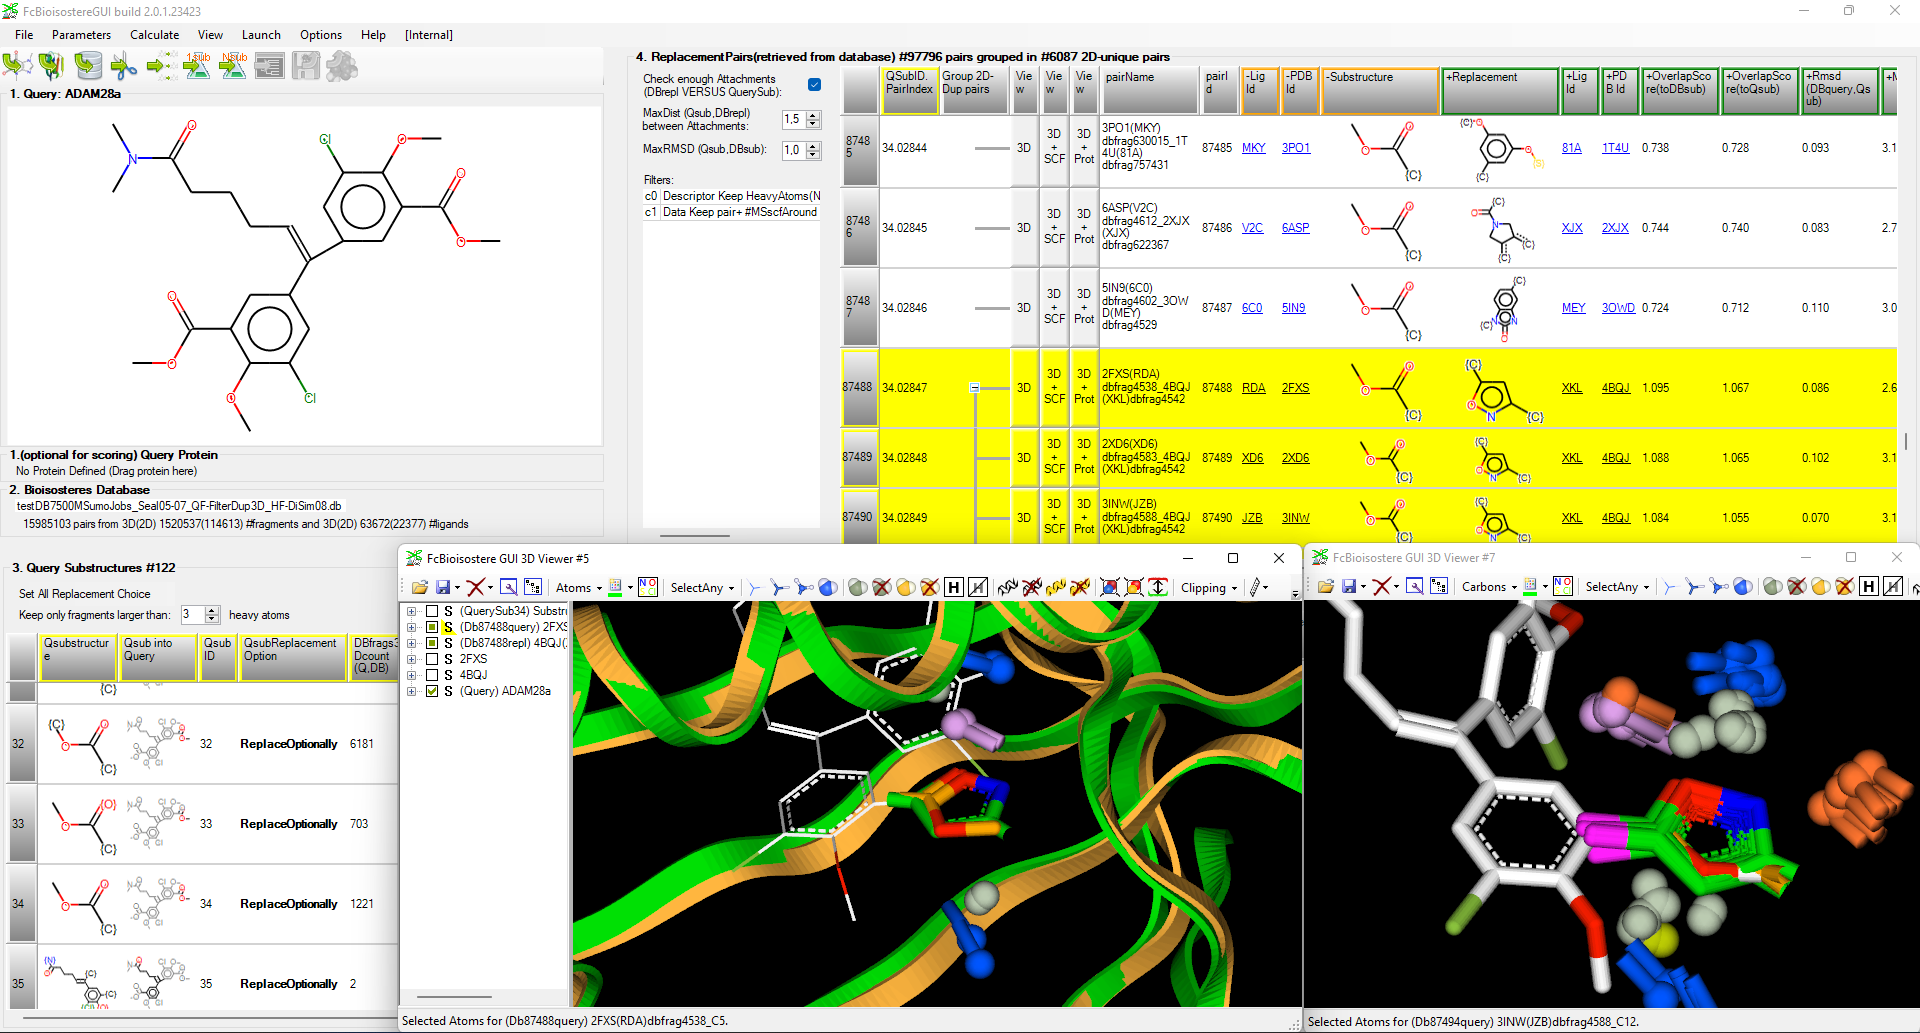
Task: Select space-filling sphere style icon in Viewer #7
Action: coord(1743,587)
